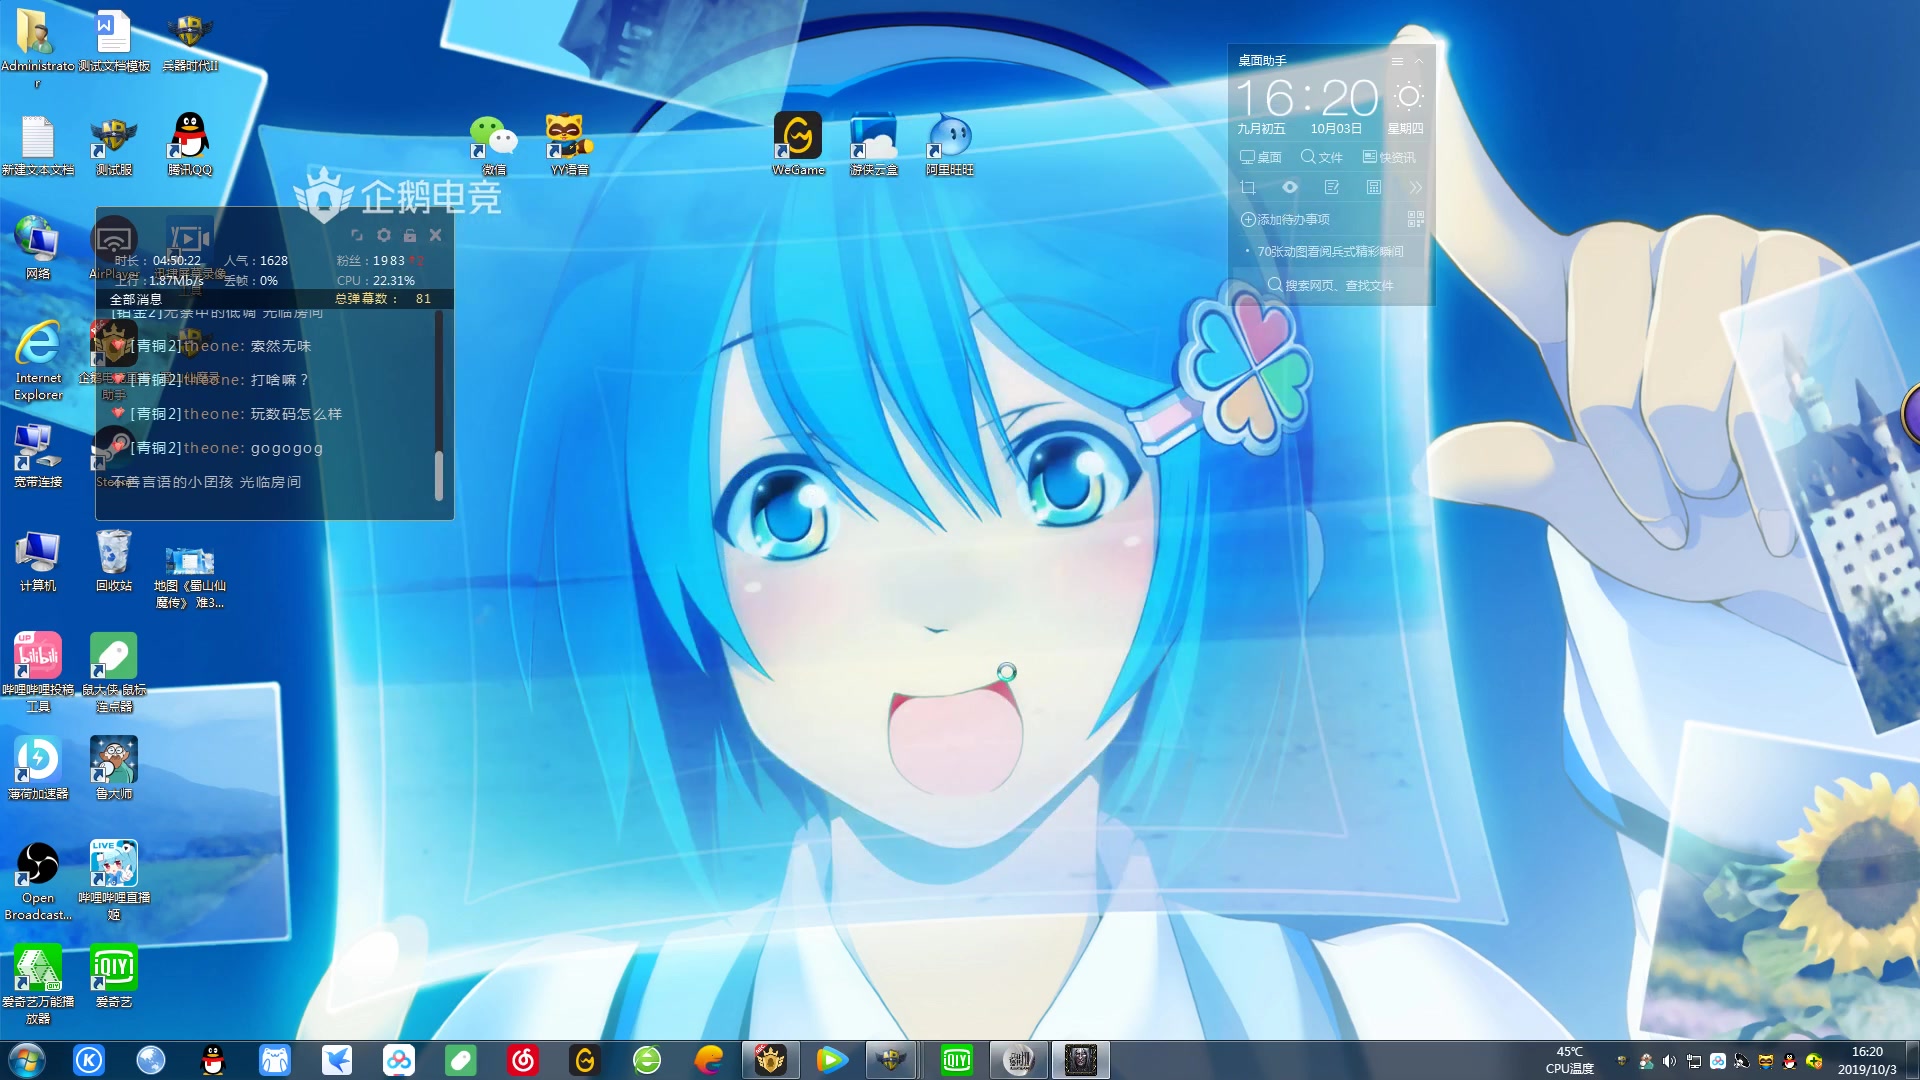Open the 回收站 recycle bin
This screenshot has width=1920, height=1080.
(x=114, y=560)
